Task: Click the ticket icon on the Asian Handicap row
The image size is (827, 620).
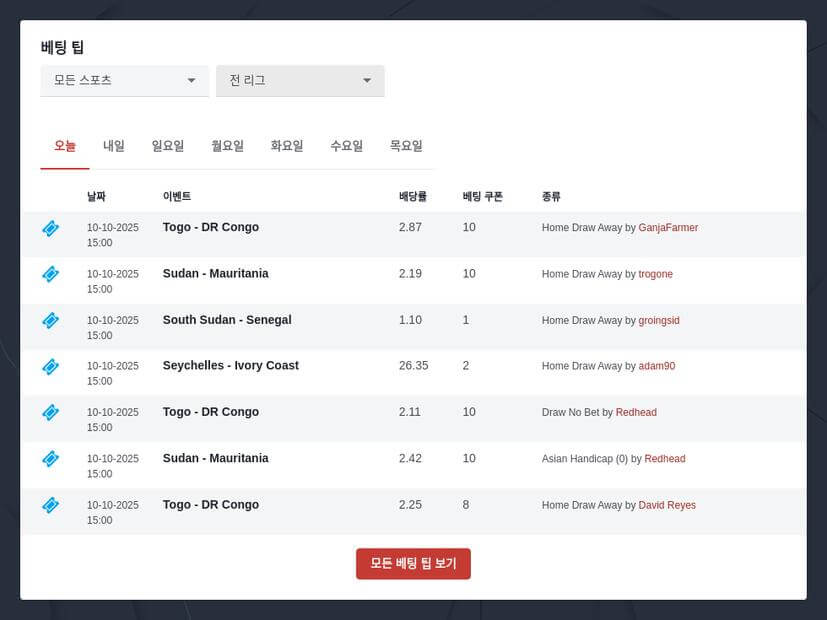Action: [50, 459]
